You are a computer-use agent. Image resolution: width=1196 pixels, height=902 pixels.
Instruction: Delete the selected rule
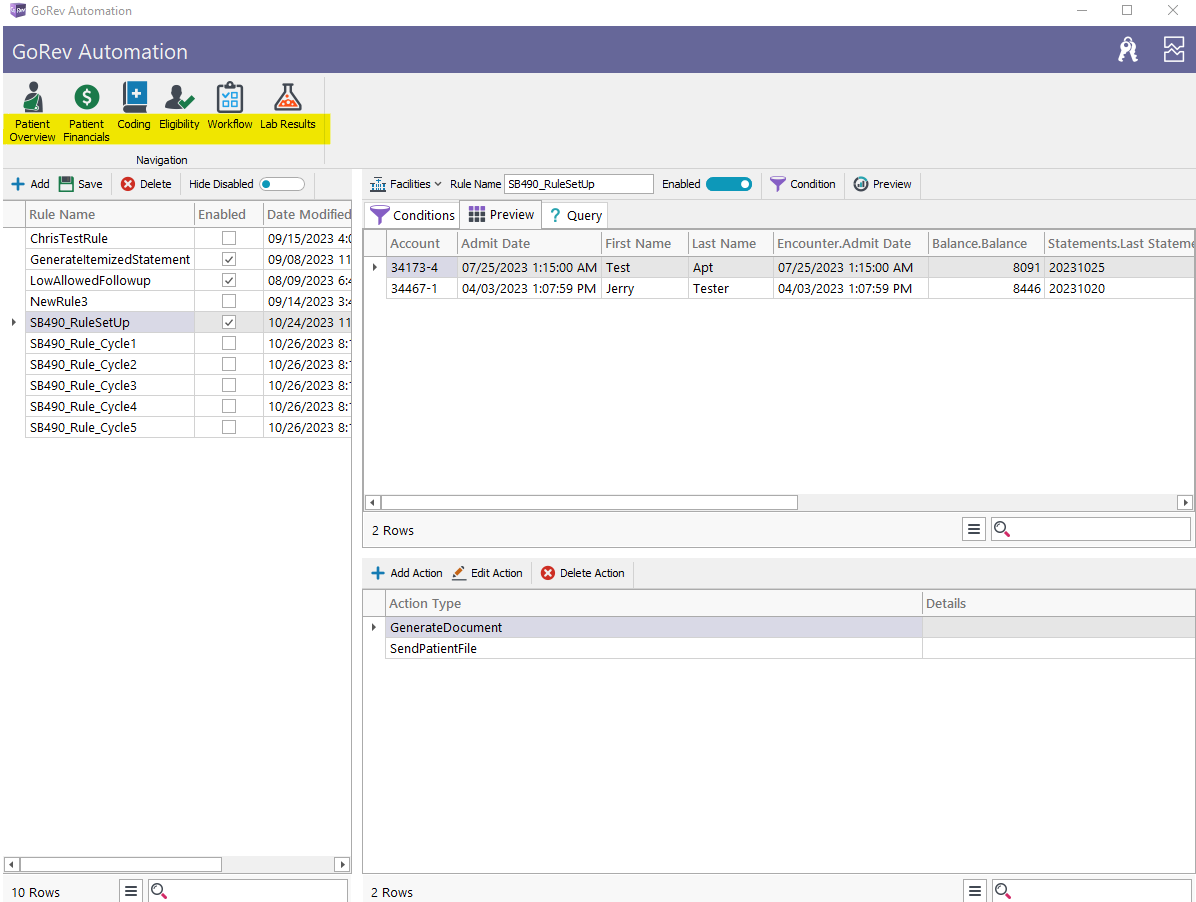click(146, 184)
